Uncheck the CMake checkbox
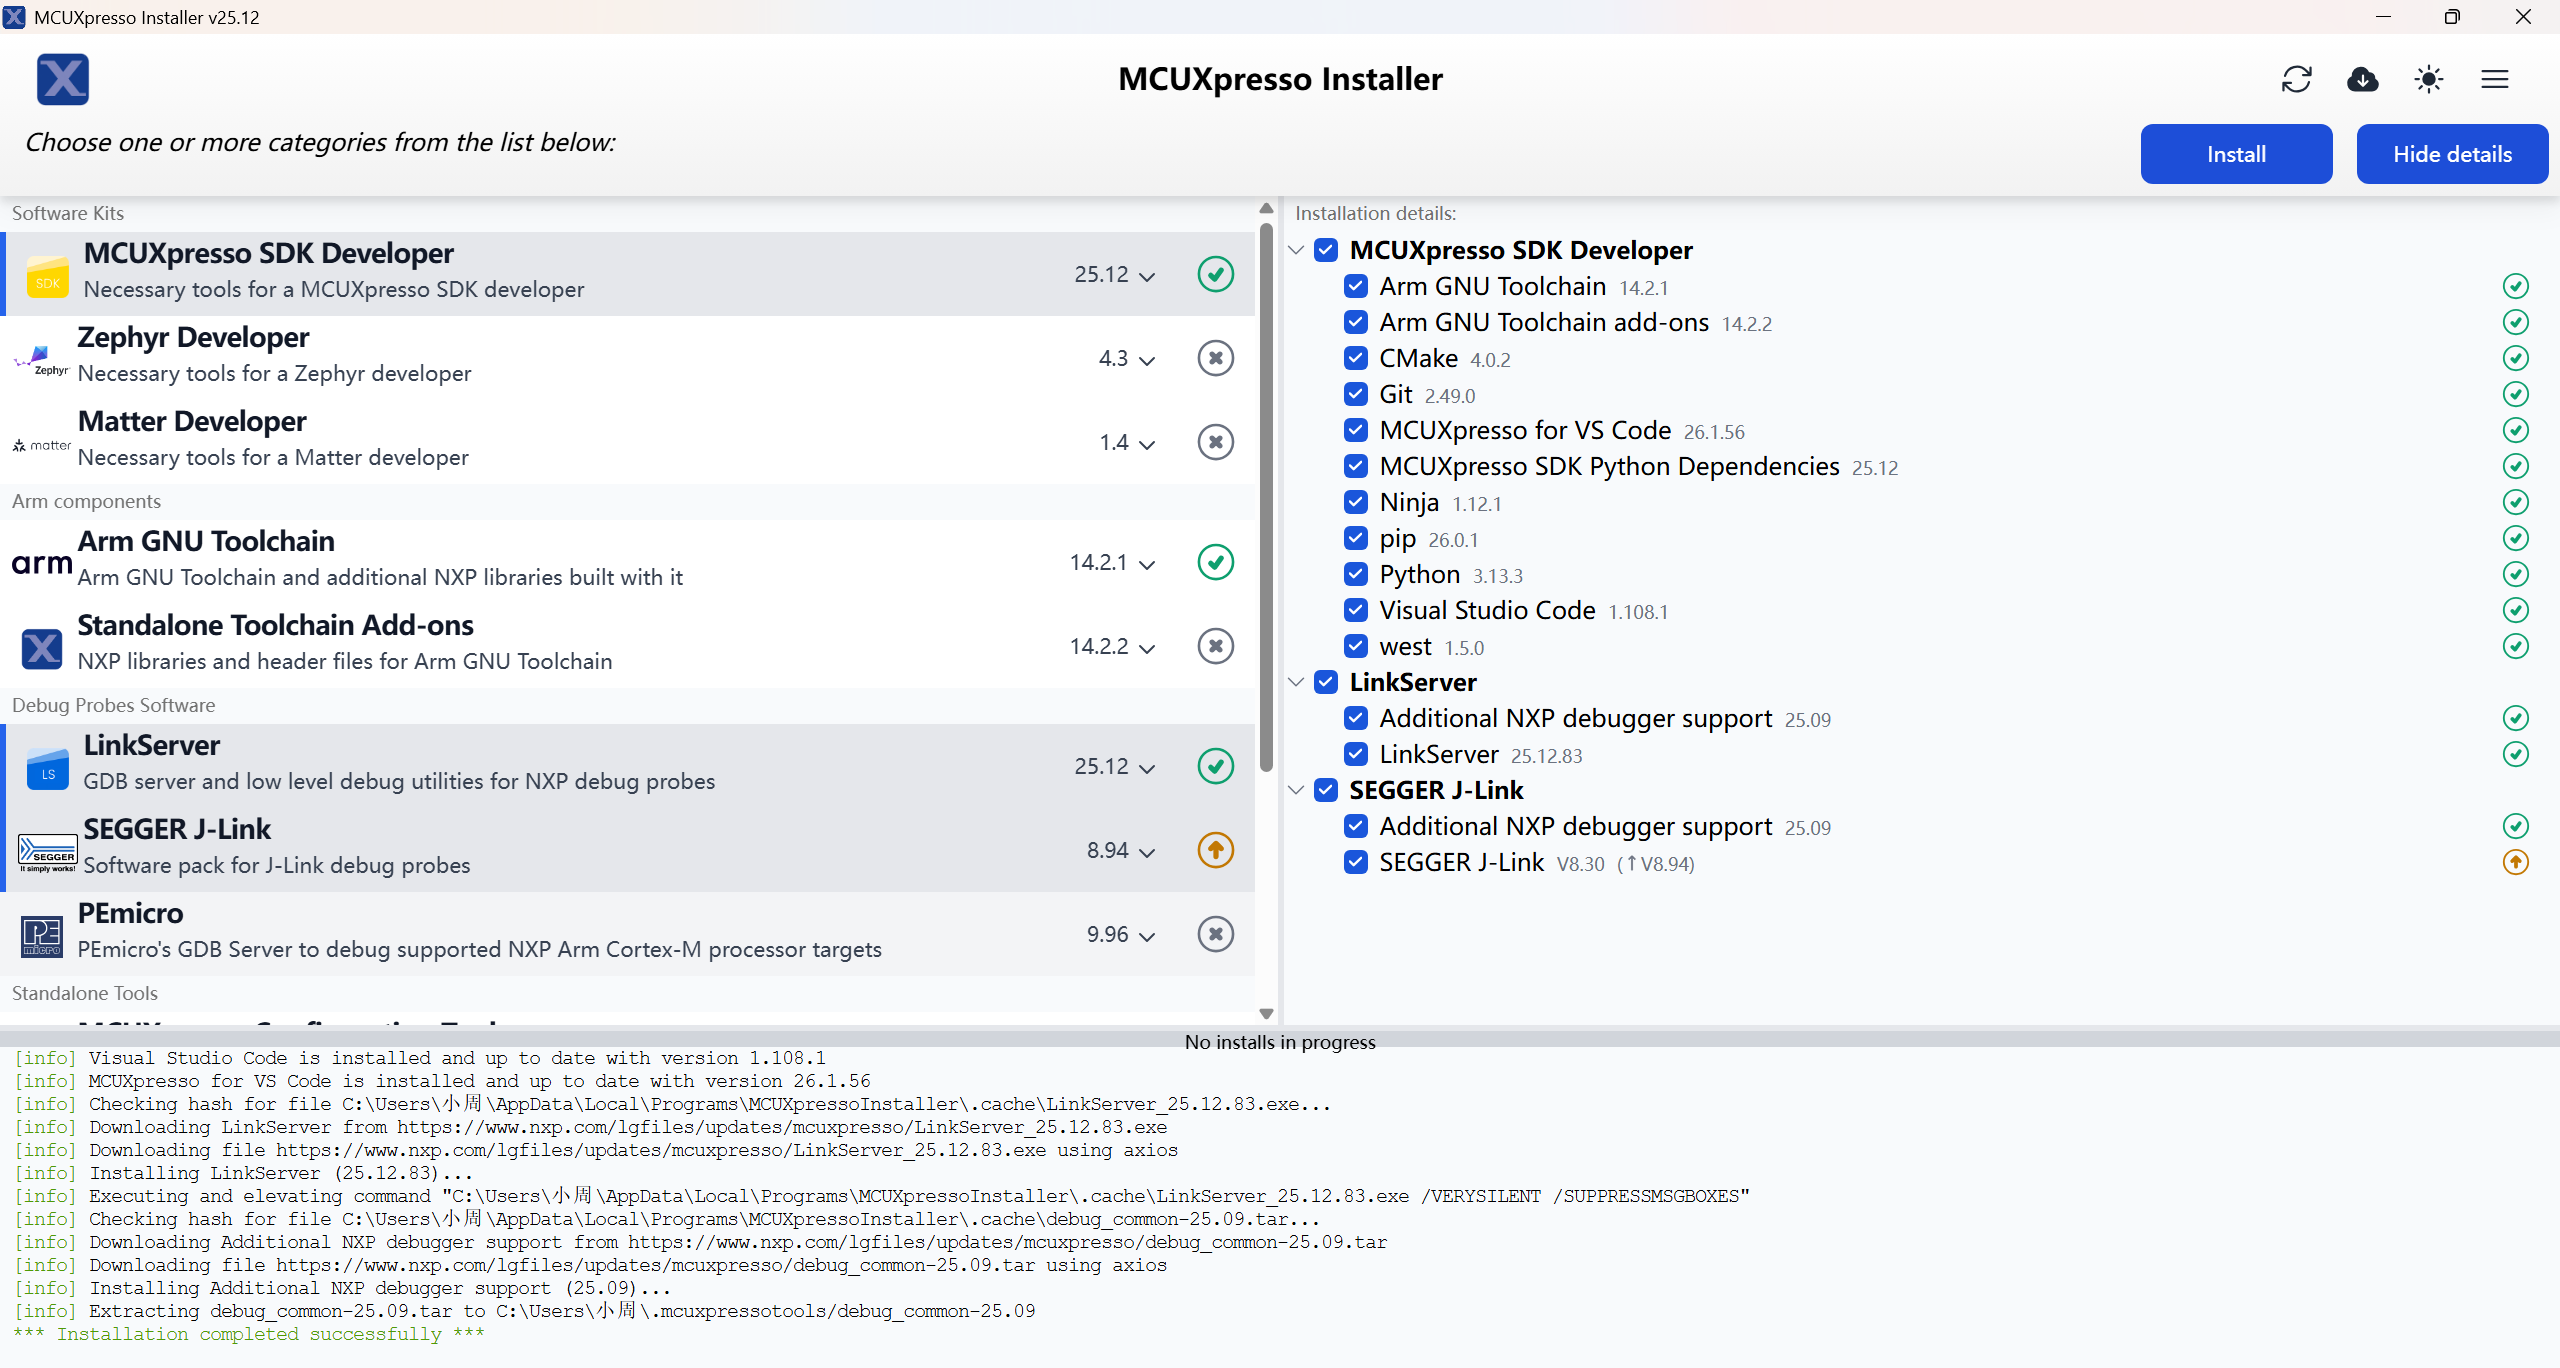This screenshot has height=1368, width=2560. [x=1356, y=358]
